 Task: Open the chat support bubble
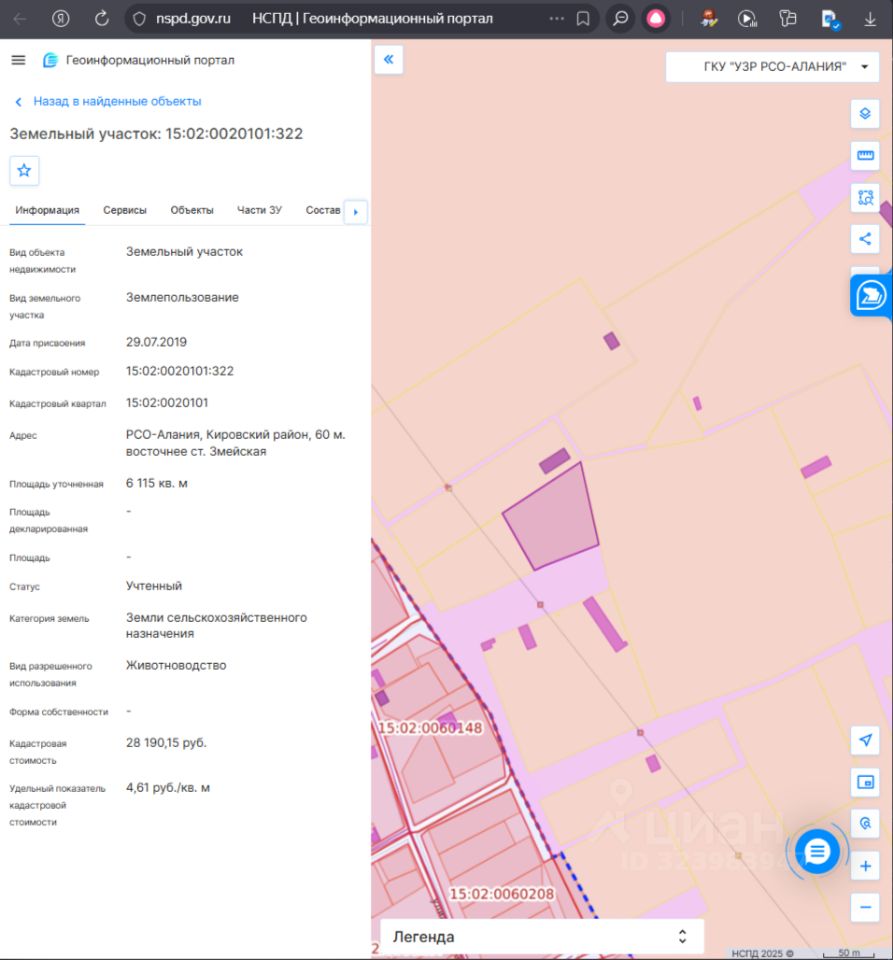click(x=817, y=851)
